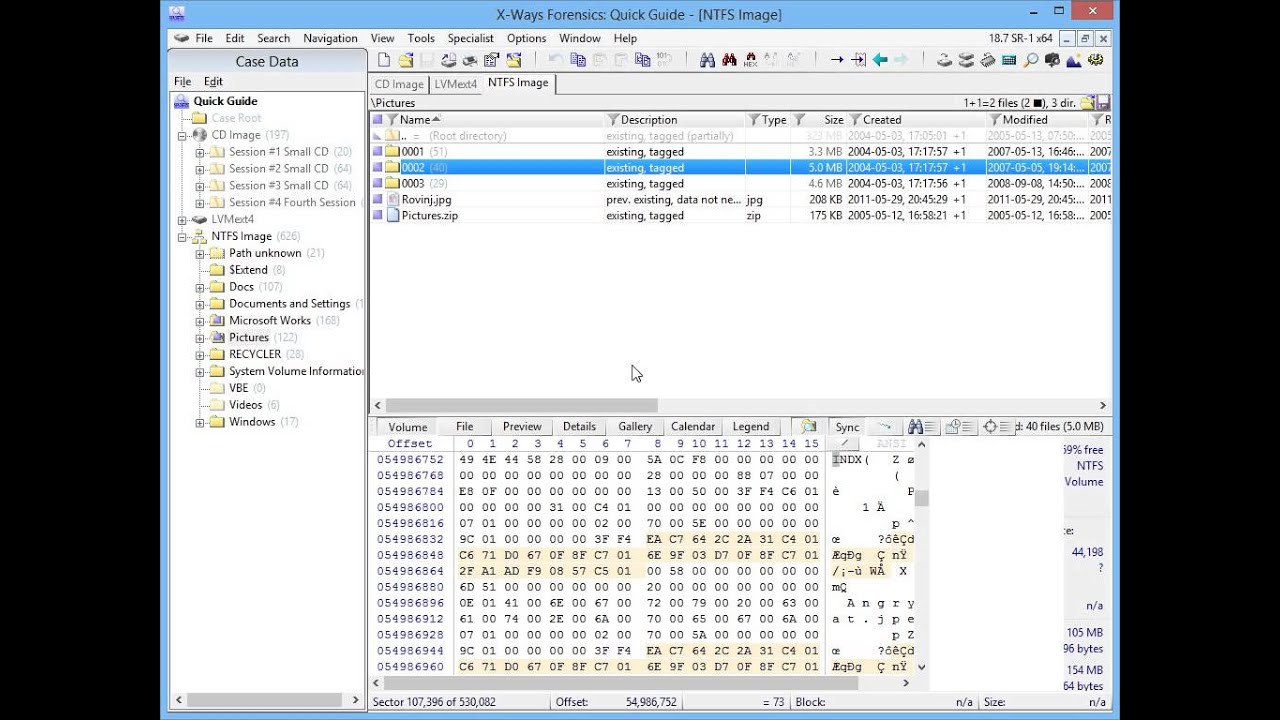
Task: Click the red binoculars Find icon
Action: click(729, 60)
